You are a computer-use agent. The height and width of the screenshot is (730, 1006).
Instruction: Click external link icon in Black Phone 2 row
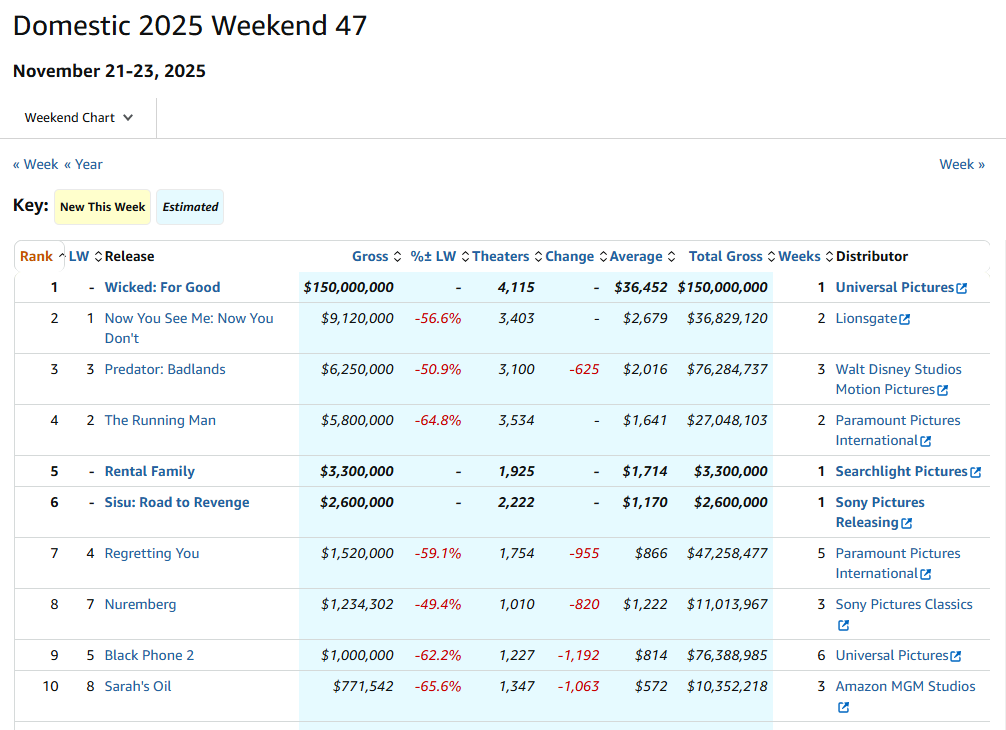[x=957, y=656]
